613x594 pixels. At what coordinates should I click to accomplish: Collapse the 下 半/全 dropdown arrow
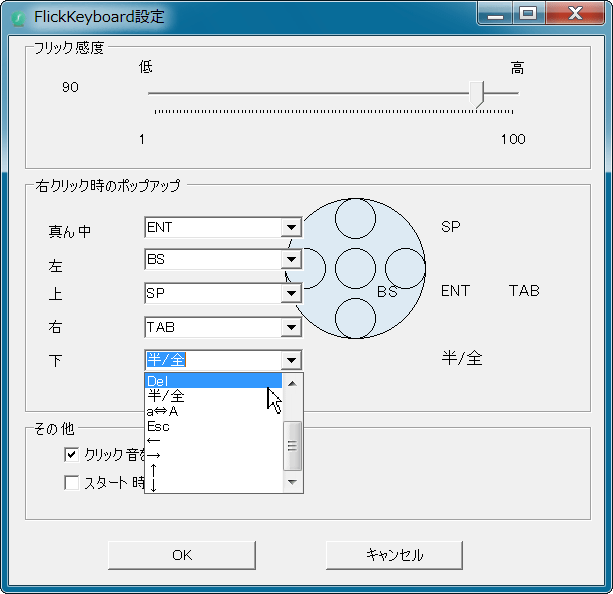(291, 360)
